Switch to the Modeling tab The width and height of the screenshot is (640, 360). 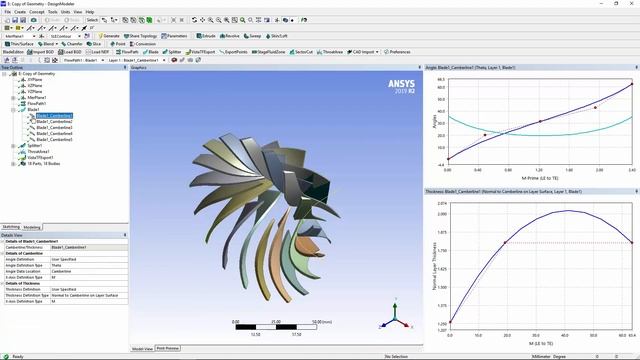[x=32, y=227]
